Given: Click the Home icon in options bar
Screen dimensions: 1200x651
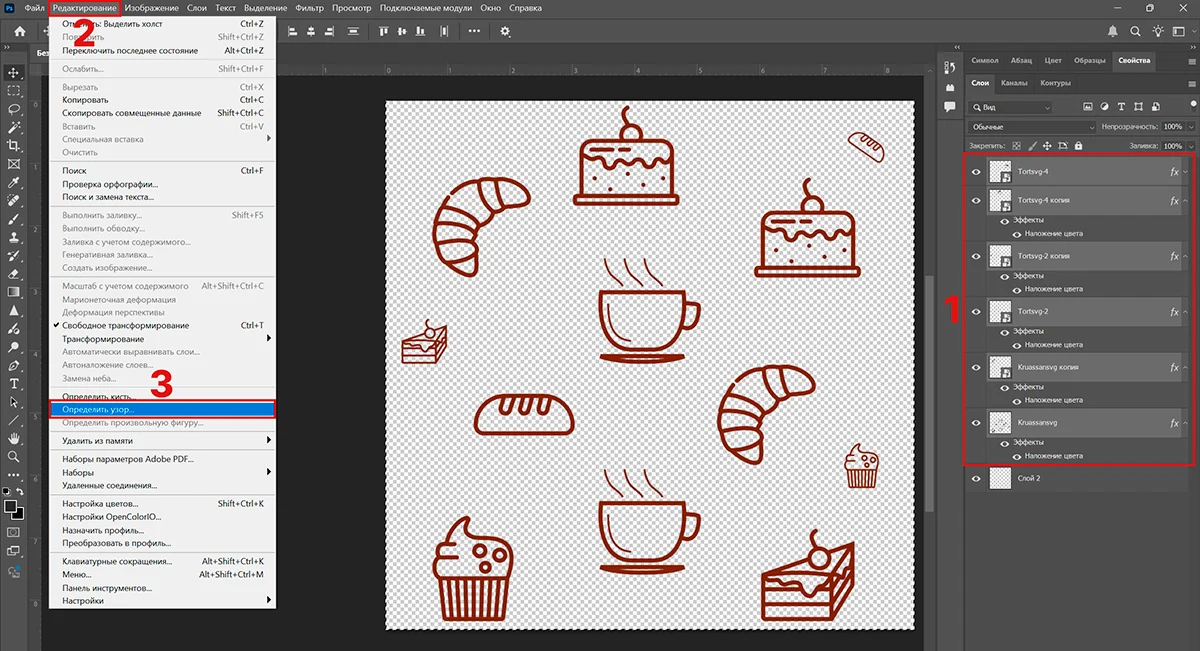Looking at the screenshot, I should tap(19, 31).
